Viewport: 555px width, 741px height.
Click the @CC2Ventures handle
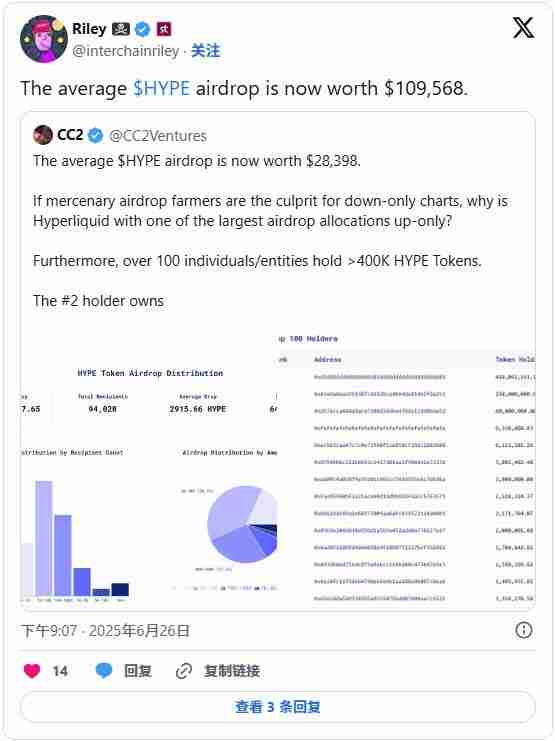point(158,136)
